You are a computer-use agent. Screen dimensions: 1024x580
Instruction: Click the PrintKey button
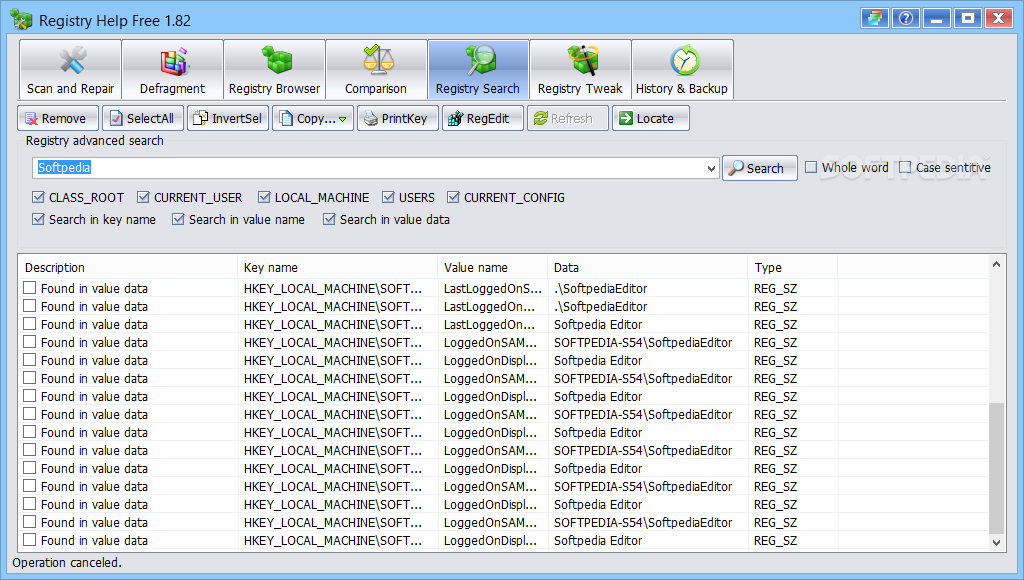(x=398, y=118)
